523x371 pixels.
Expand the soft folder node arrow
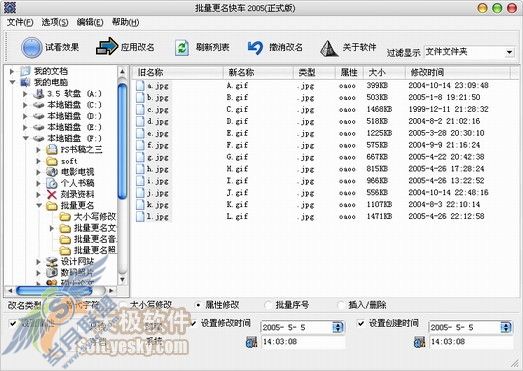pyautogui.click(x=38, y=161)
